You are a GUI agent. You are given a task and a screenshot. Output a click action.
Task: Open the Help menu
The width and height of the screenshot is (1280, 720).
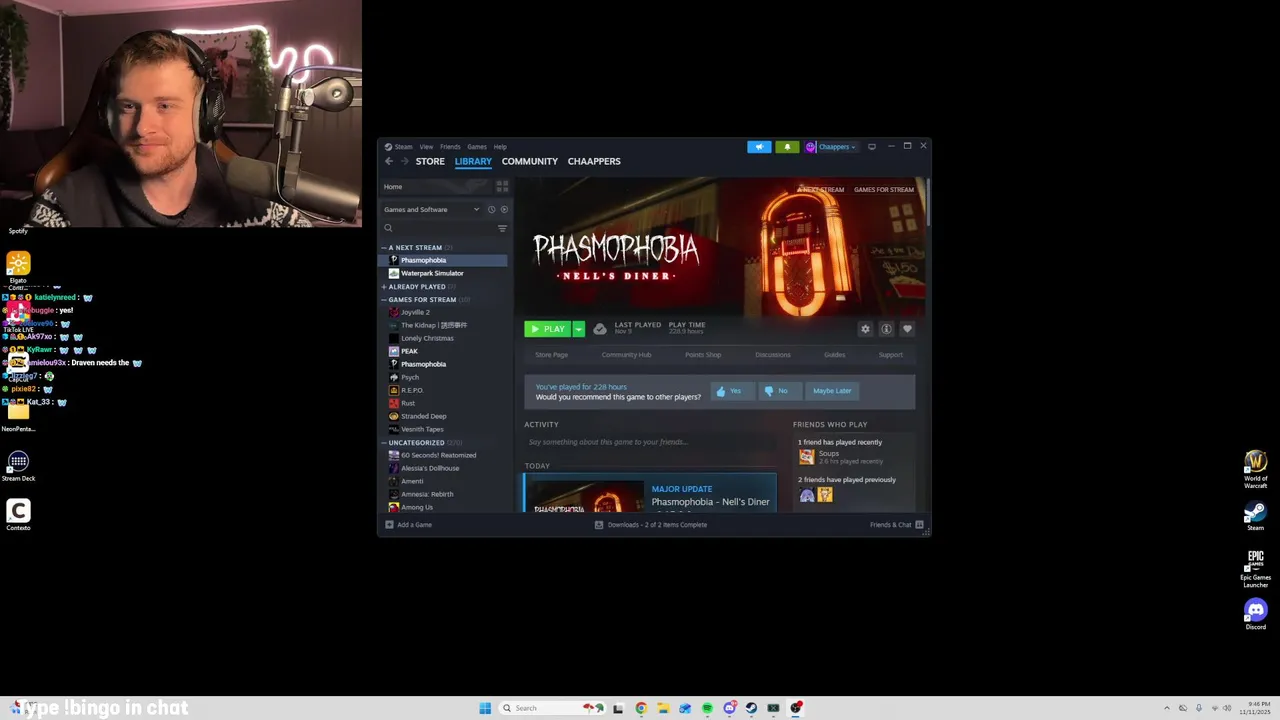500,147
